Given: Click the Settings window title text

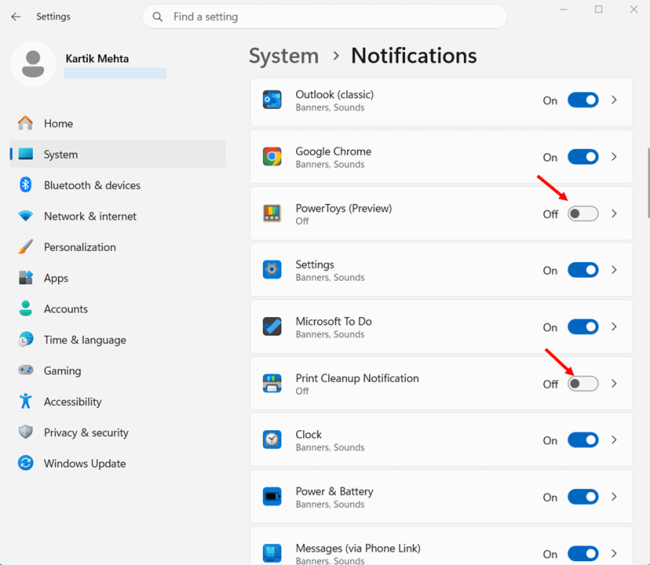Looking at the screenshot, I should (53, 17).
